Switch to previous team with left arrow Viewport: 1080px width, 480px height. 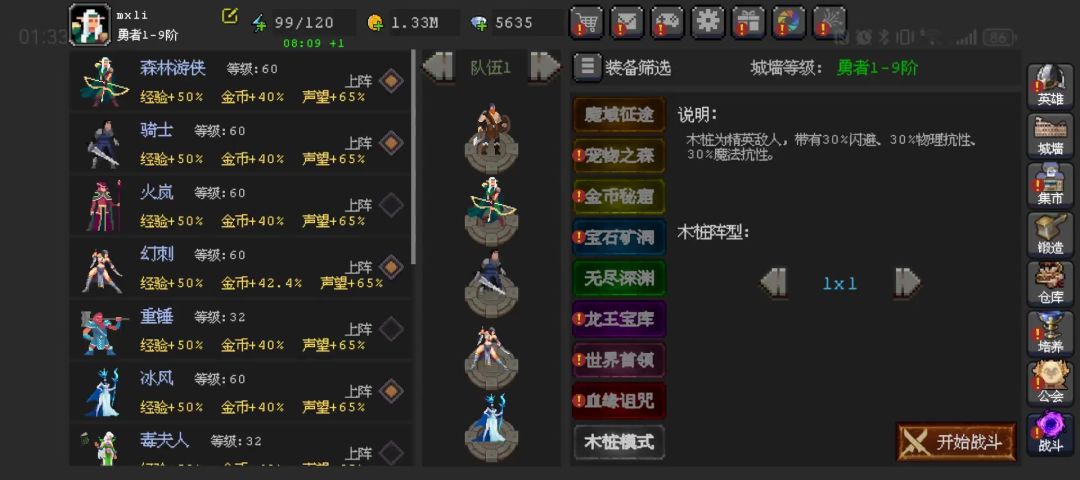[x=438, y=67]
